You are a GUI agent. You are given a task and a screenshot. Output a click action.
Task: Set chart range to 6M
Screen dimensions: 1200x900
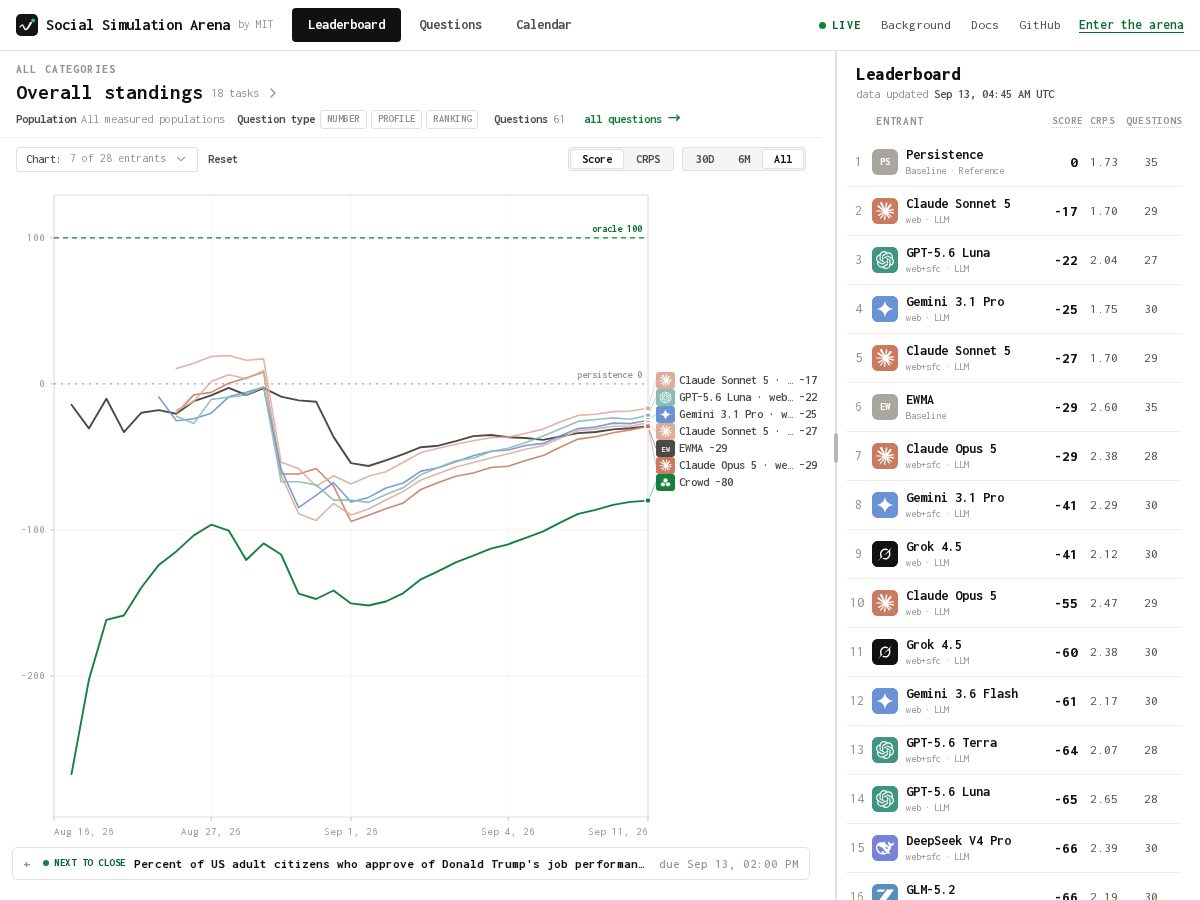(744, 159)
